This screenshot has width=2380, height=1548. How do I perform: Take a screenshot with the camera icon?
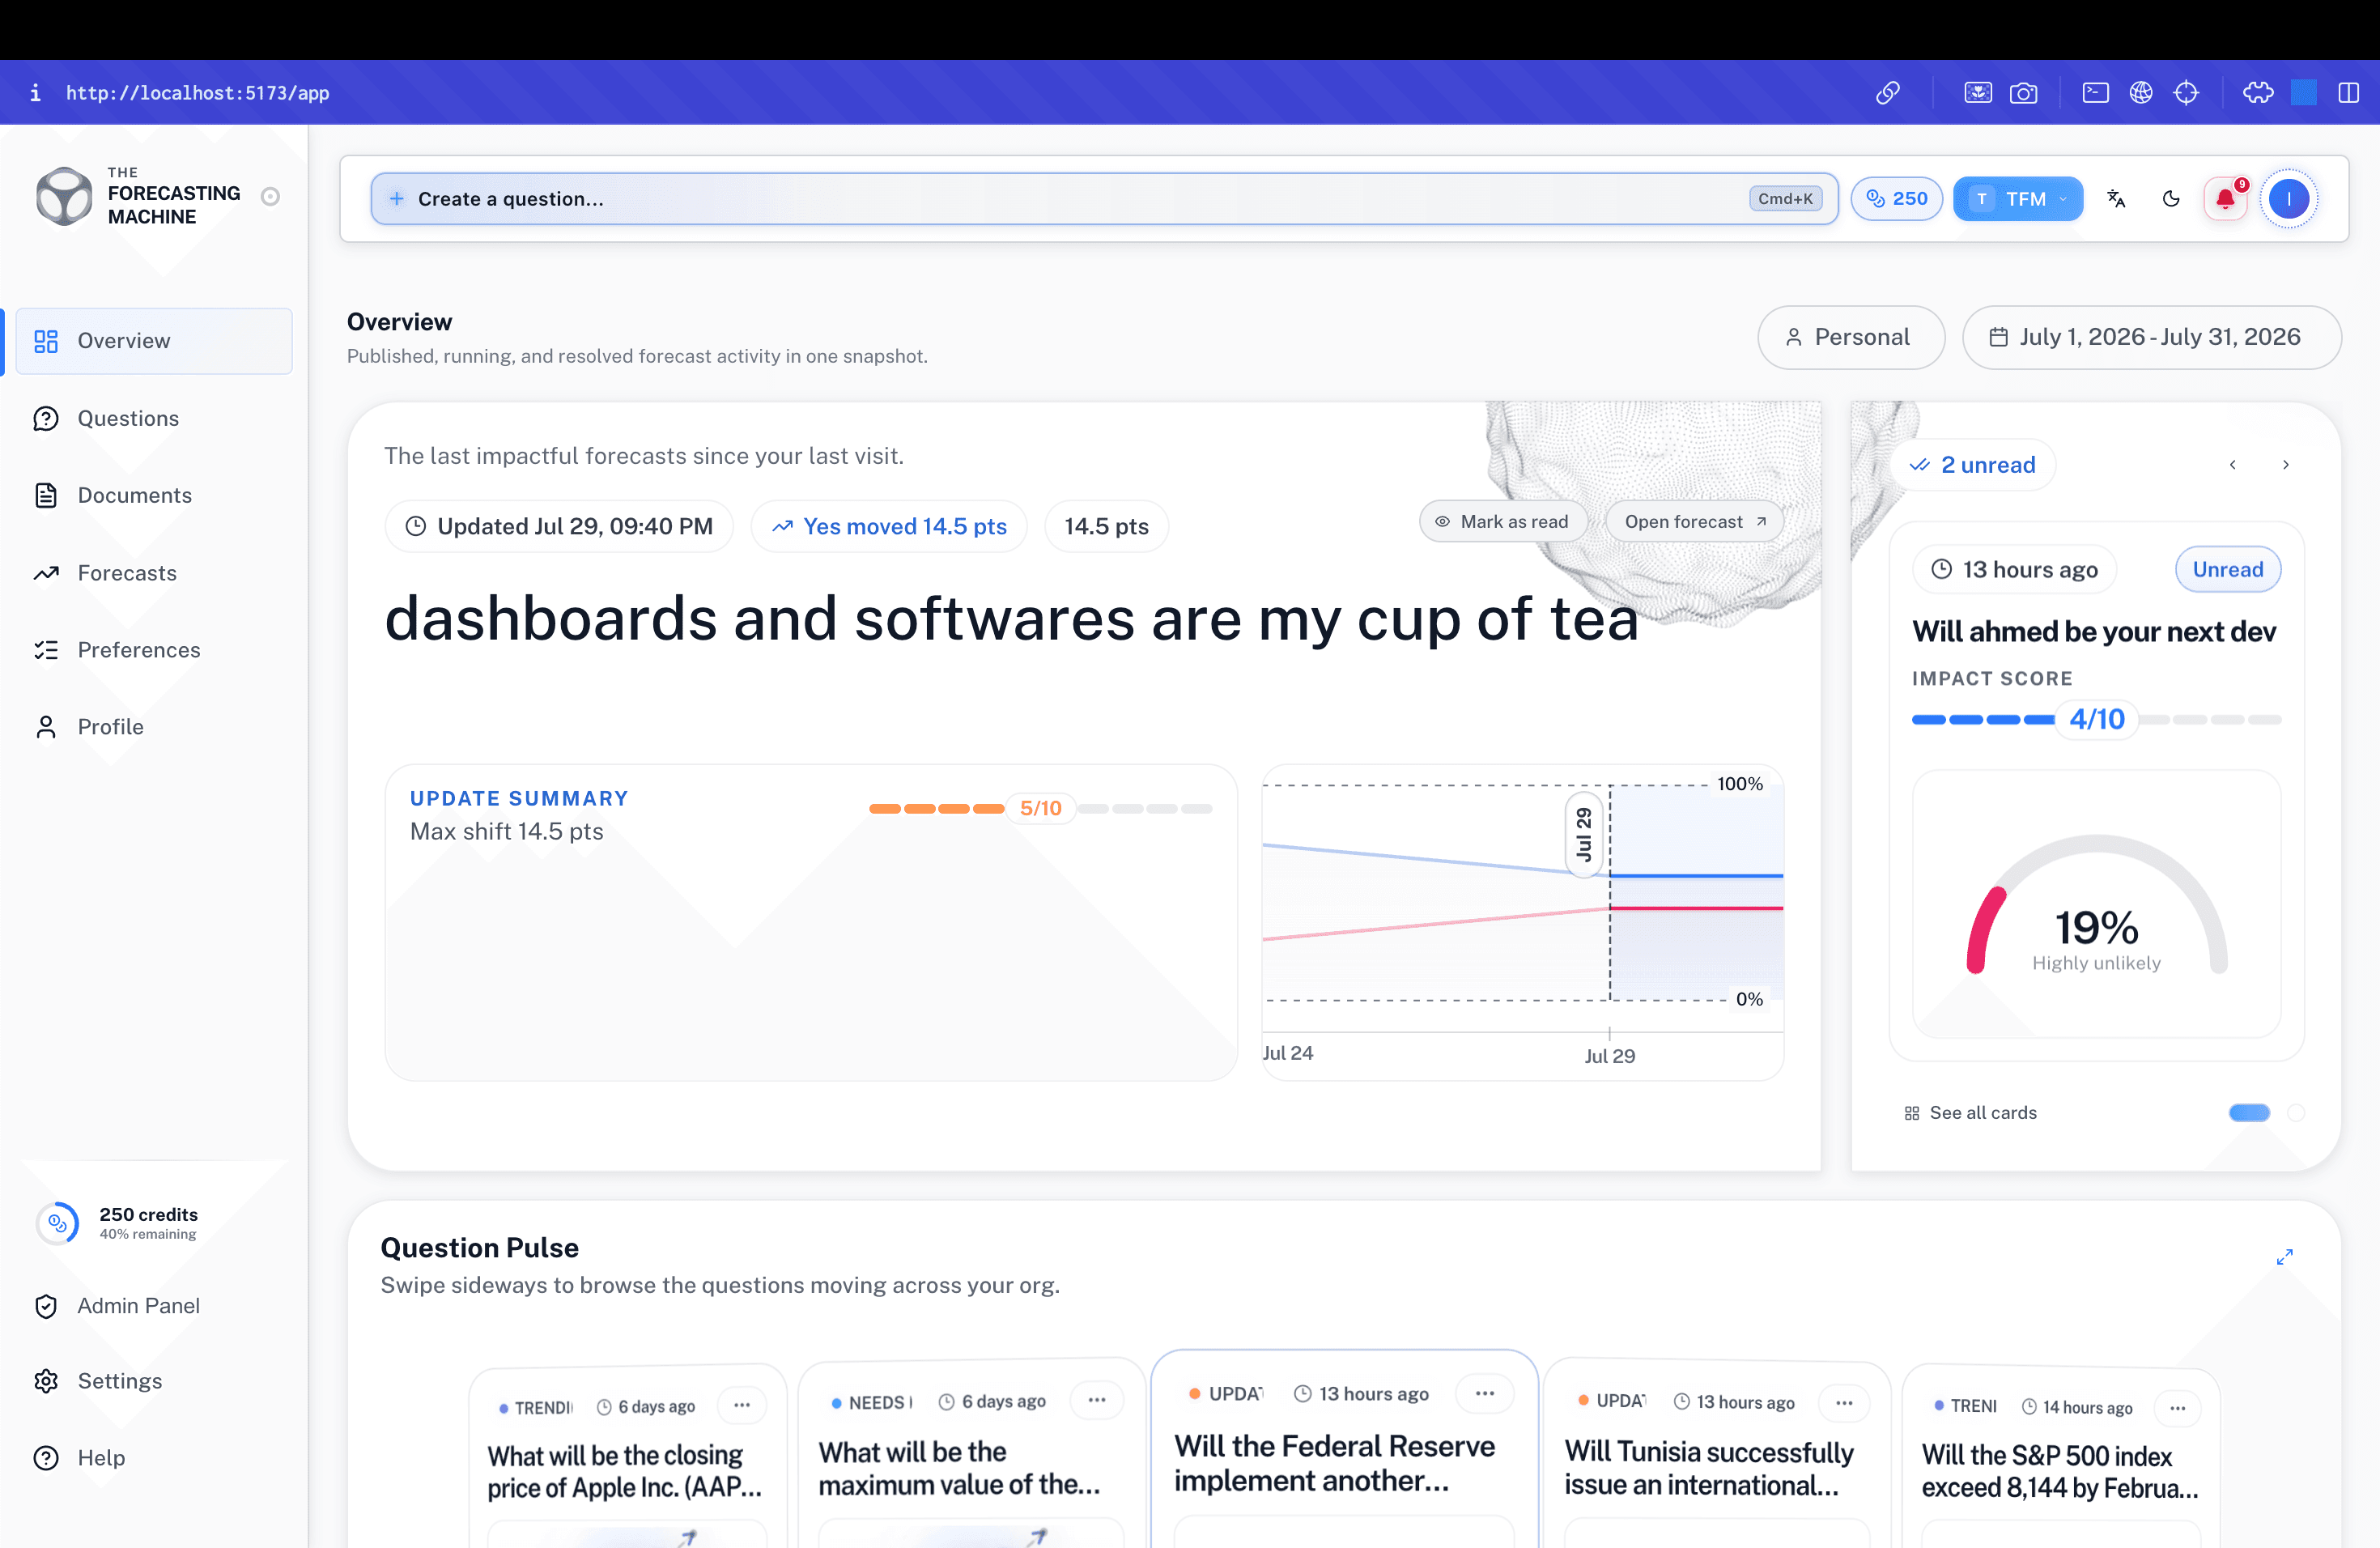pos(2023,93)
